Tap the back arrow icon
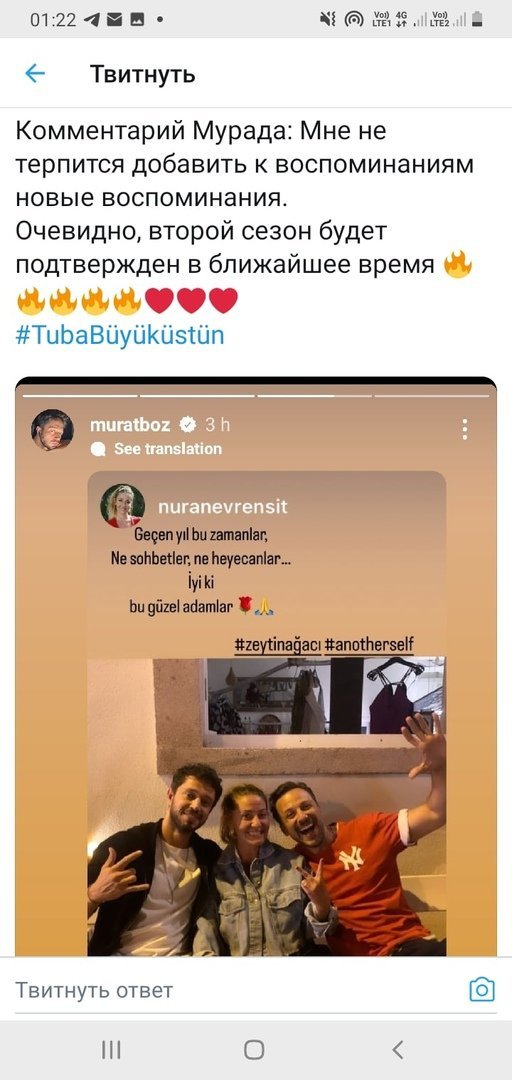Image resolution: width=512 pixels, height=1080 pixels. pyautogui.click(x=34, y=74)
